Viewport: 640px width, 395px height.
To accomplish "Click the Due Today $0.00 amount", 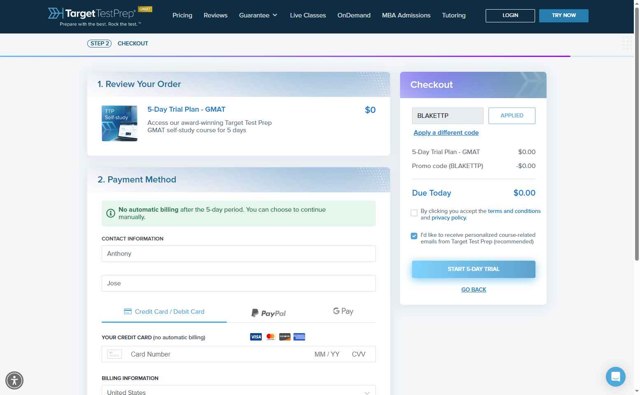I will tap(524, 193).
